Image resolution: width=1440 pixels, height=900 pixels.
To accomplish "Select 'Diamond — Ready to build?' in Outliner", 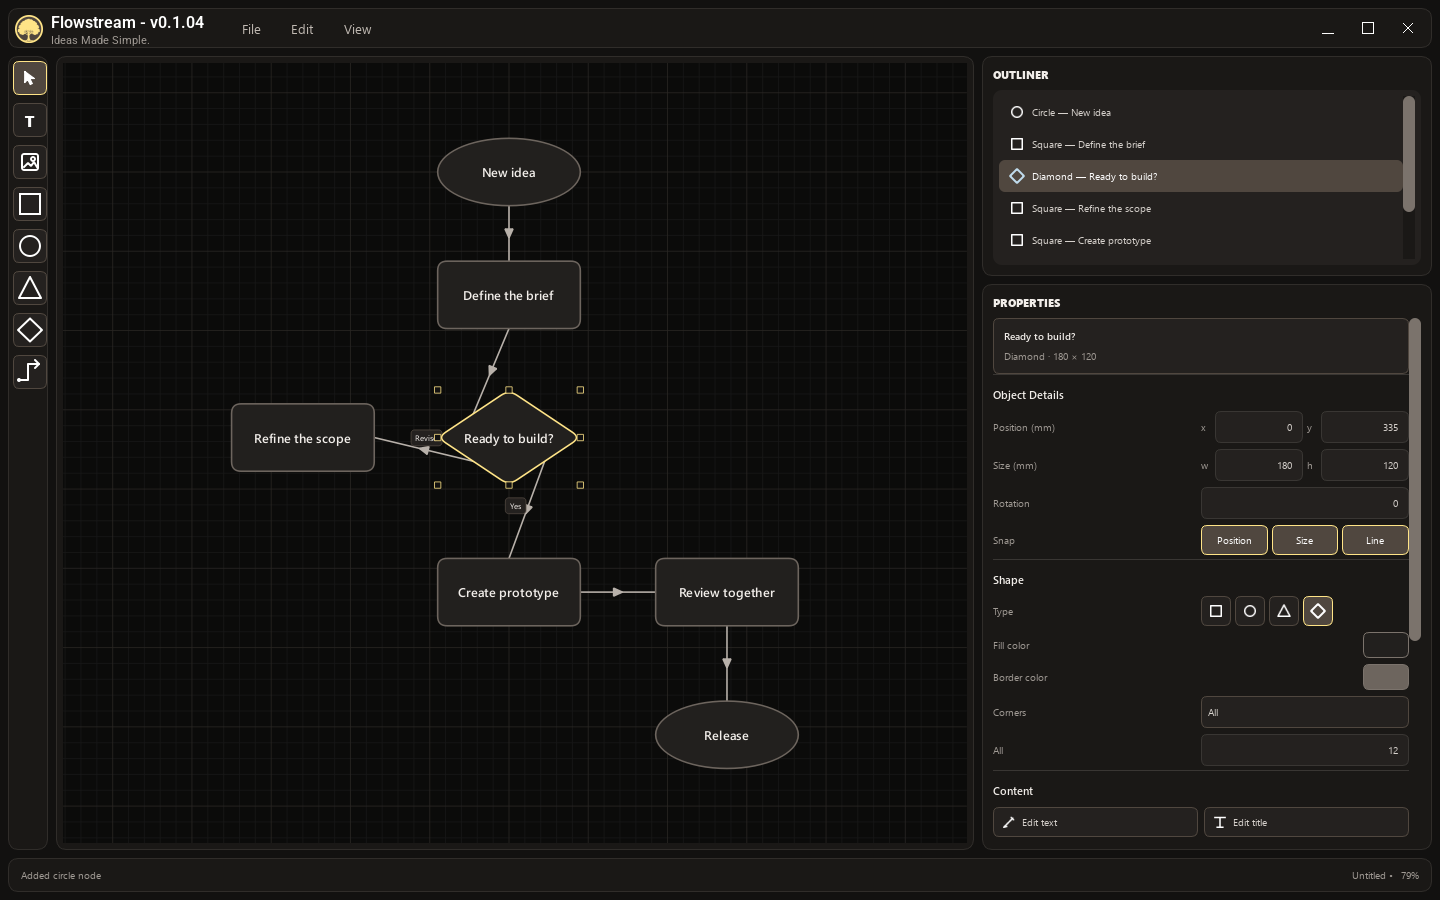I will [x=1200, y=176].
